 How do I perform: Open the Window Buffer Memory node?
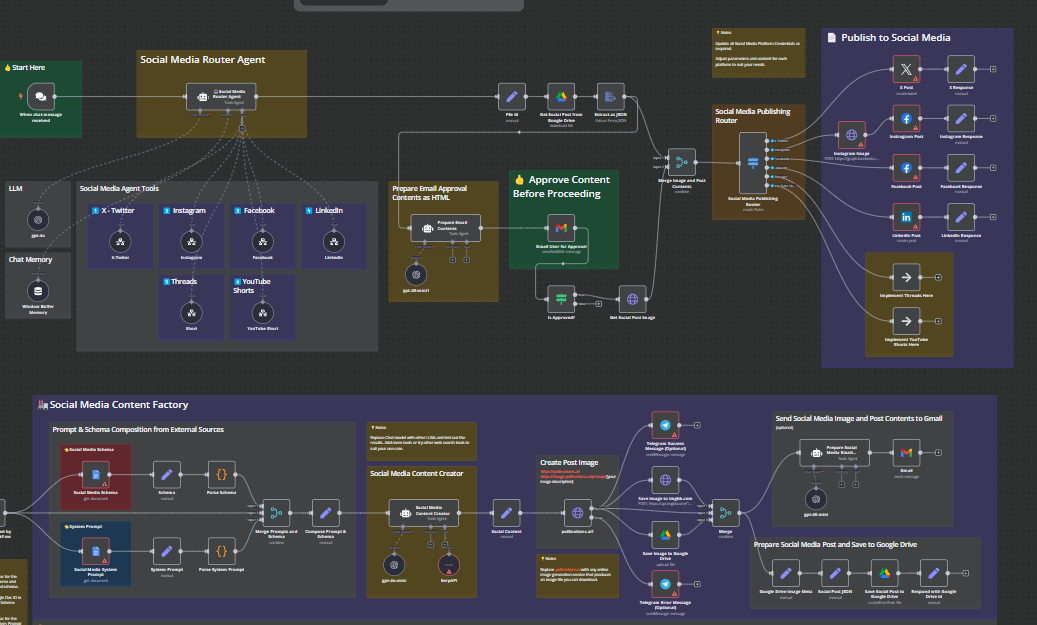pos(38,291)
